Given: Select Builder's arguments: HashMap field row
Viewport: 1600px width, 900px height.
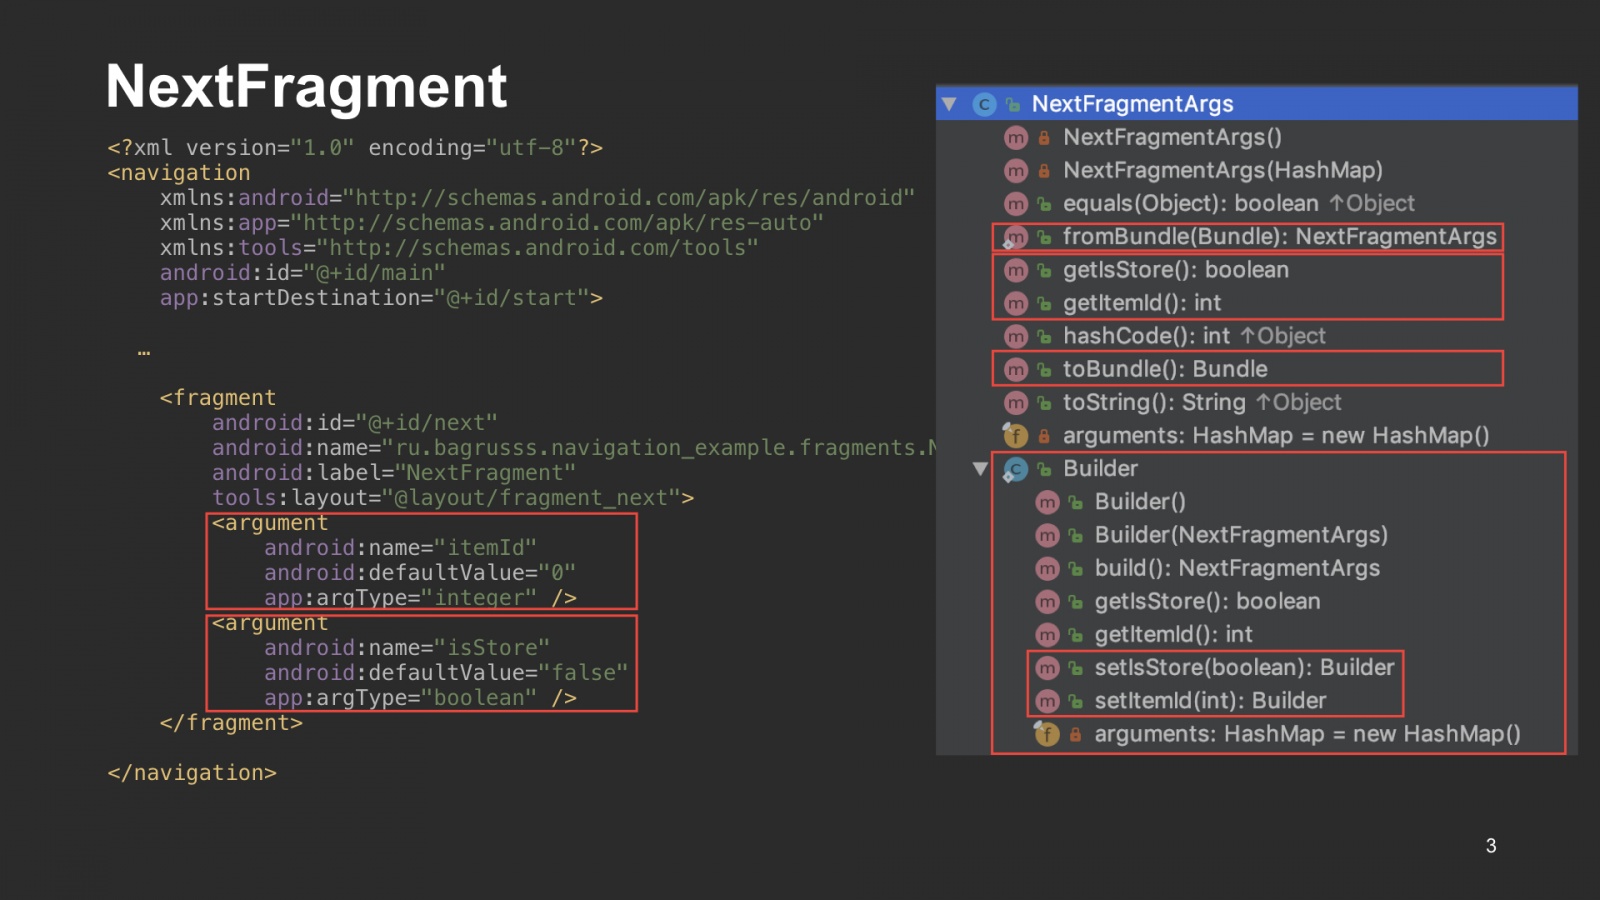Looking at the screenshot, I should click(x=1257, y=734).
